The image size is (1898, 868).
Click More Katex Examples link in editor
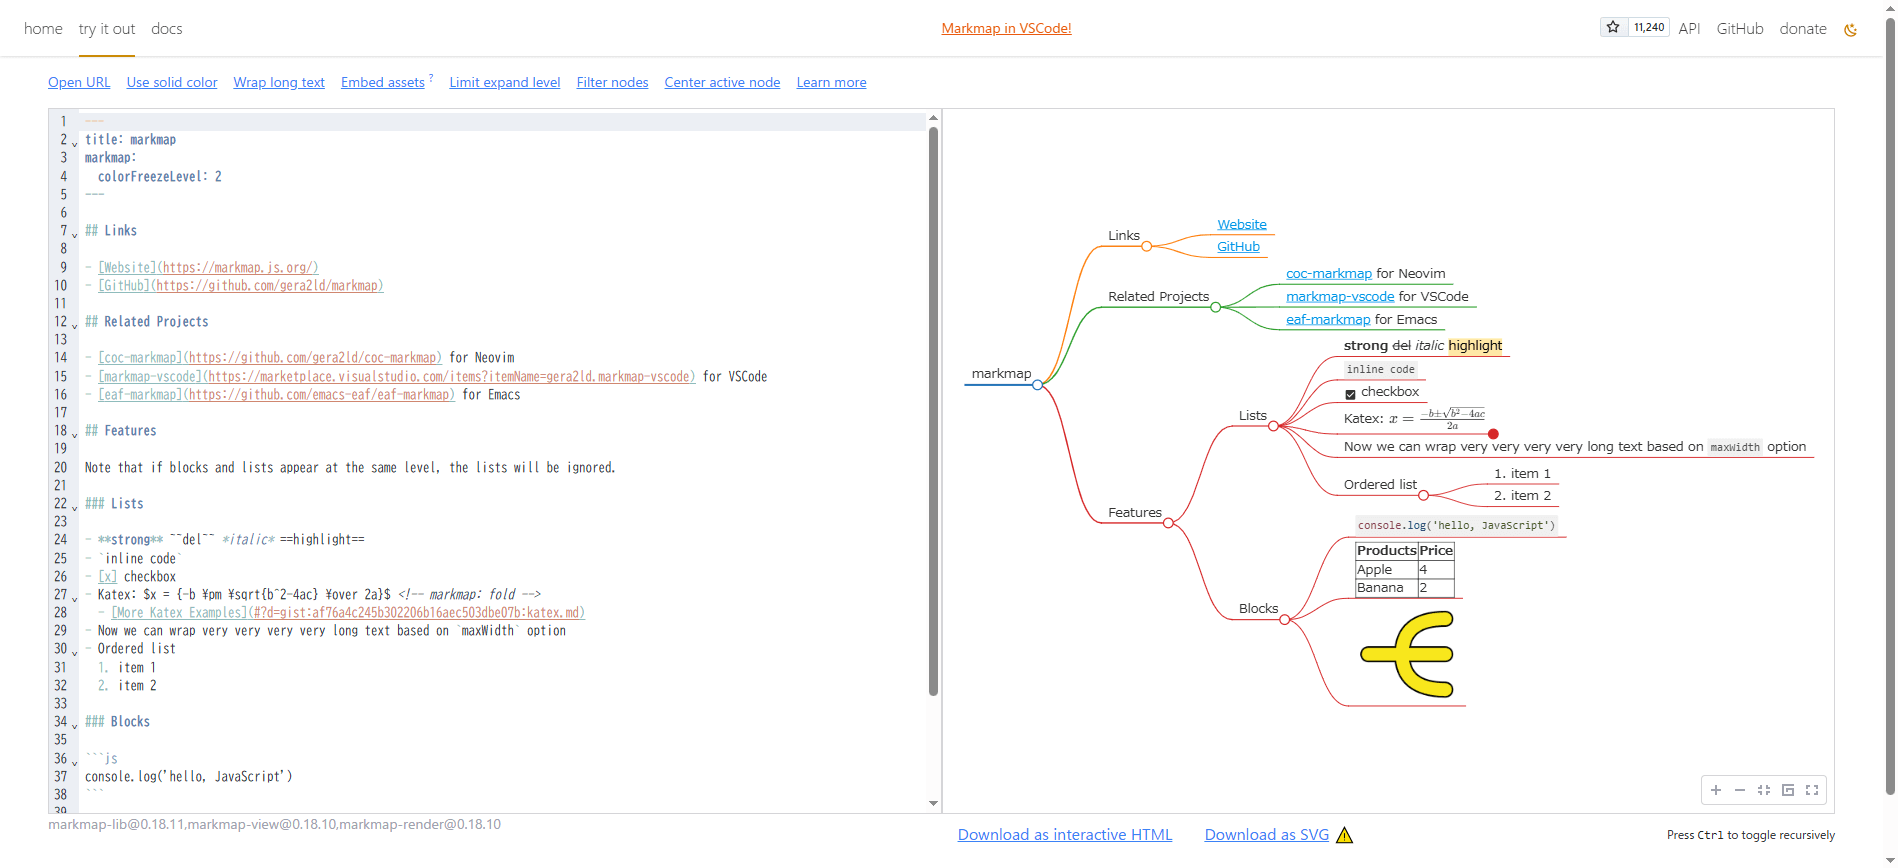(348, 613)
